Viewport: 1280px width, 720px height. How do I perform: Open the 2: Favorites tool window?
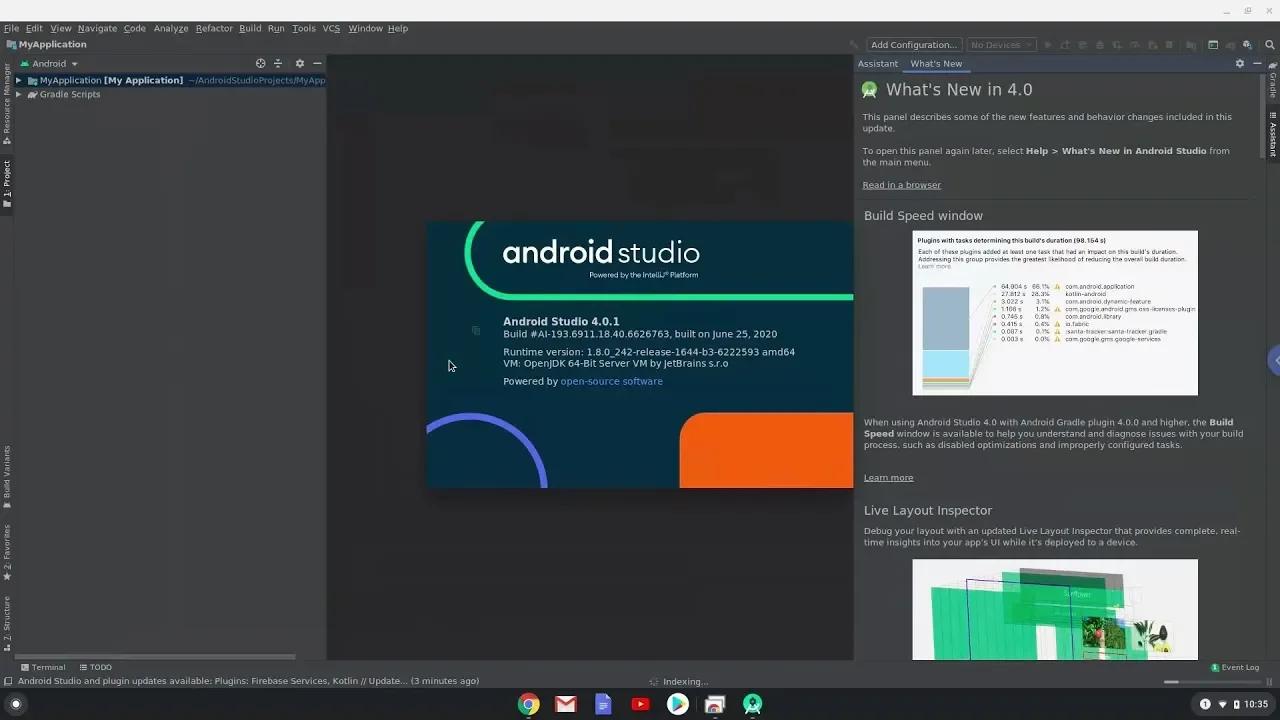[x=6, y=552]
